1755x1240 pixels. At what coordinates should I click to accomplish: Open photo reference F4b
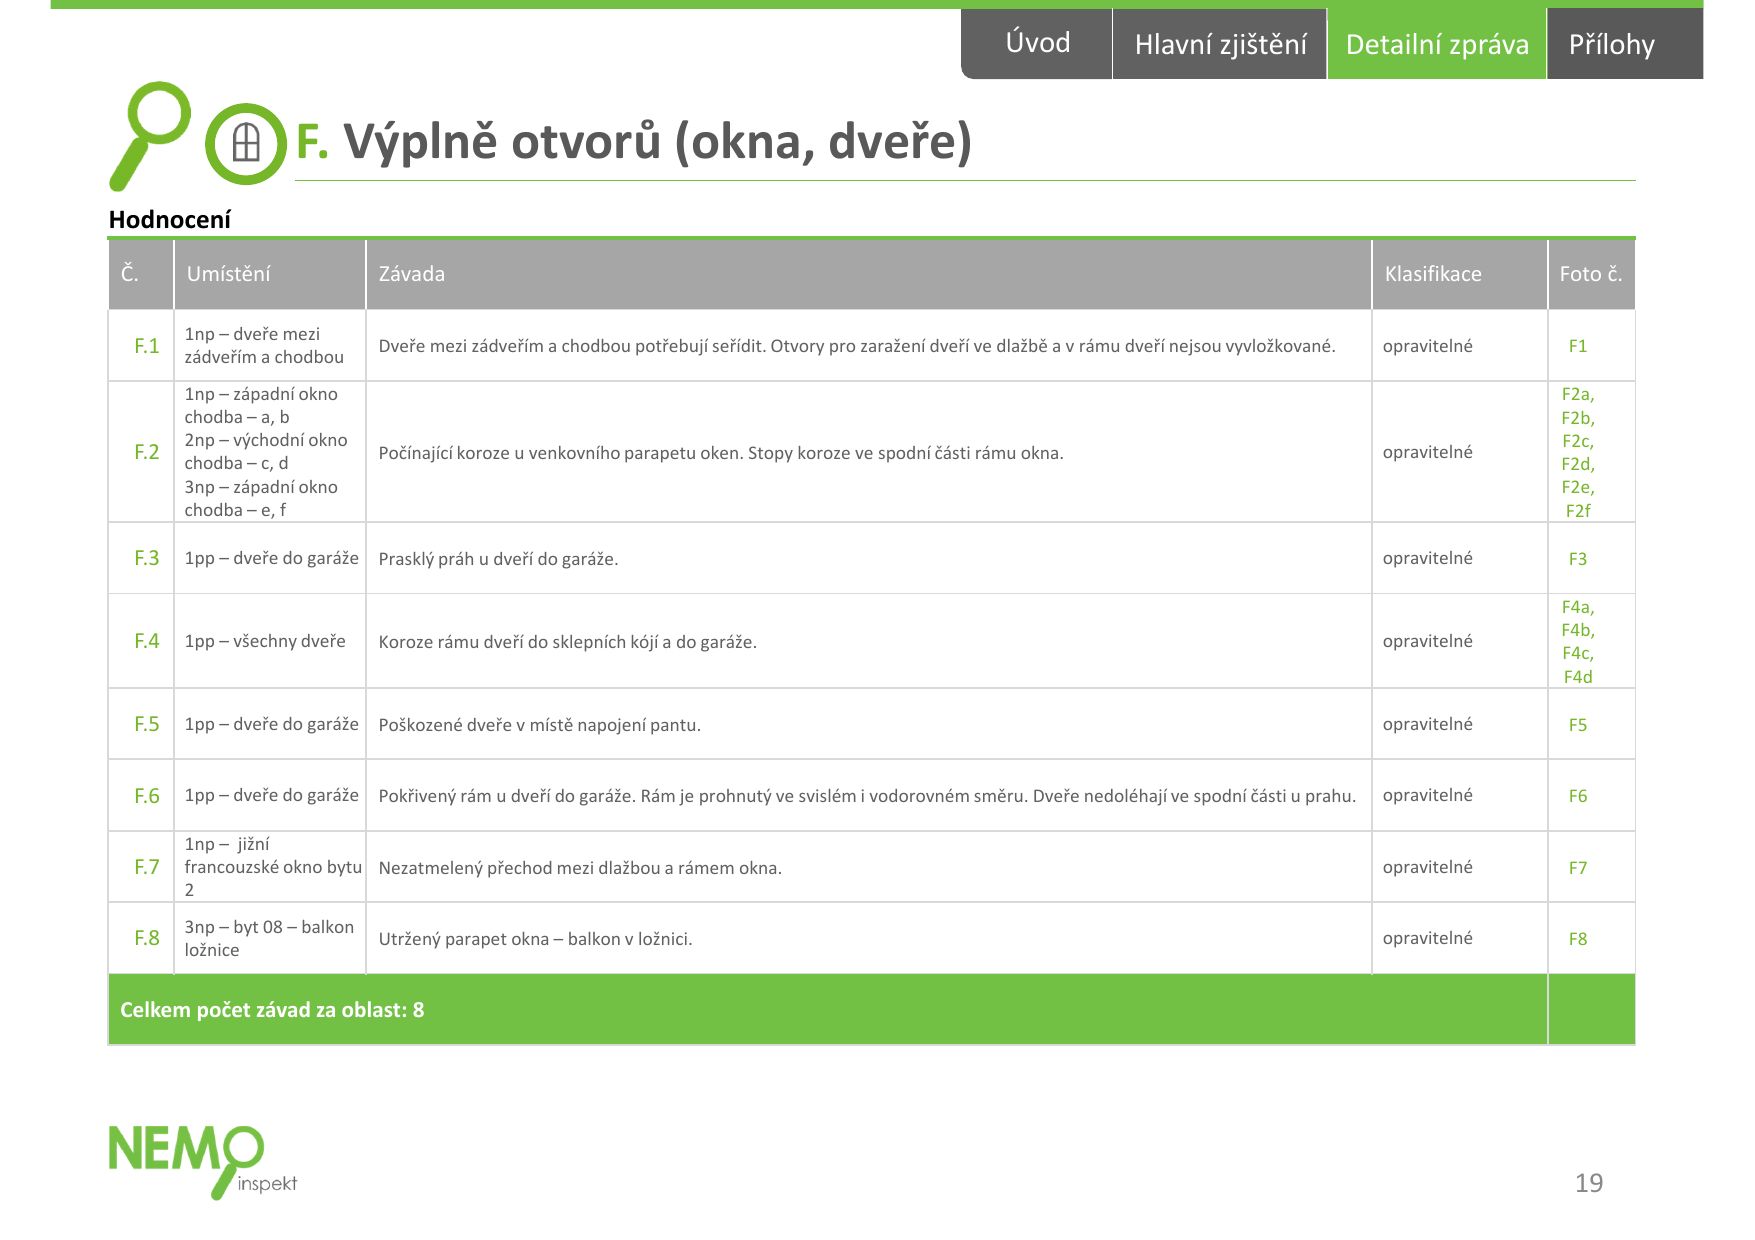(1577, 630)
